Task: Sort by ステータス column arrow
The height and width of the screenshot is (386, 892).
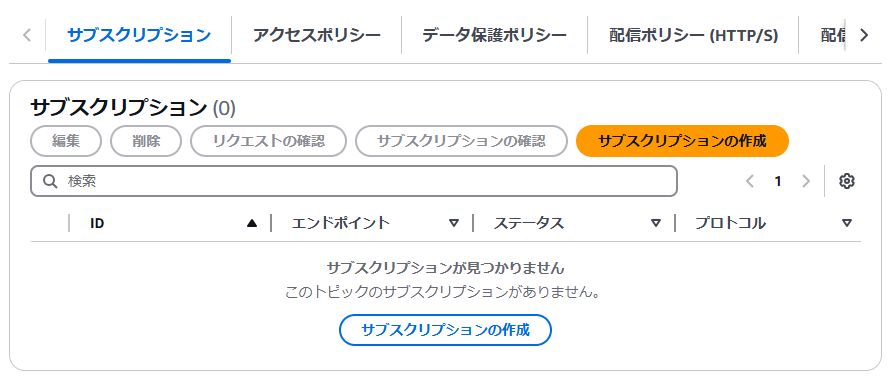Action: (656, 223)
